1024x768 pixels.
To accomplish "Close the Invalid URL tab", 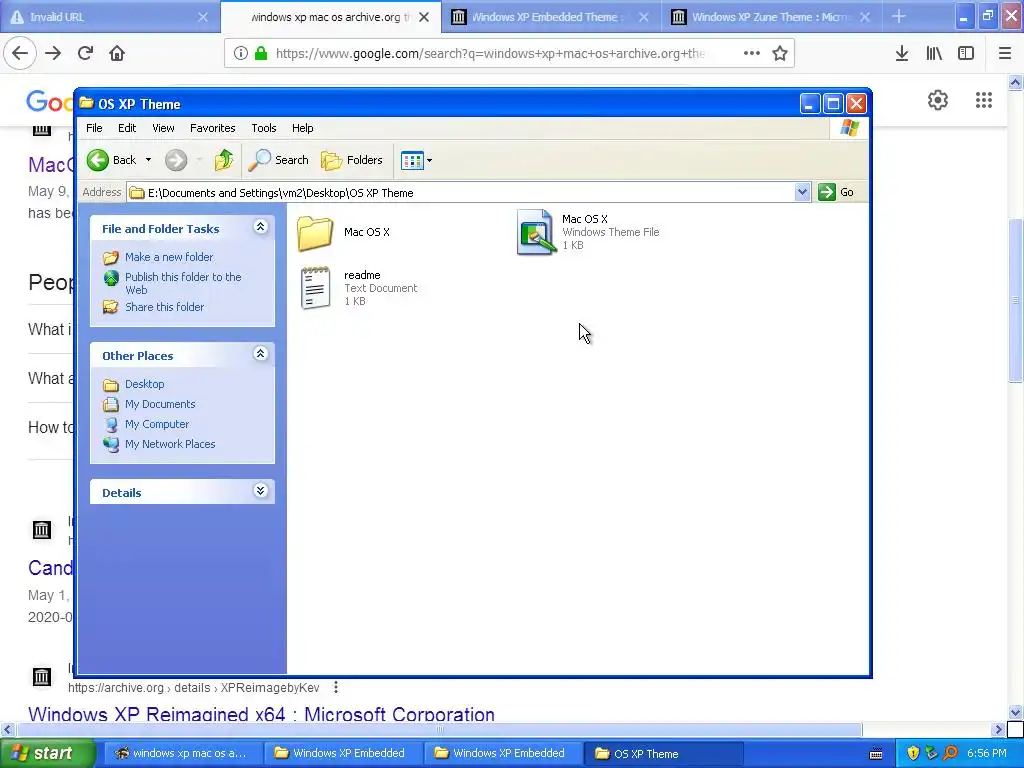I will (202, 17).
